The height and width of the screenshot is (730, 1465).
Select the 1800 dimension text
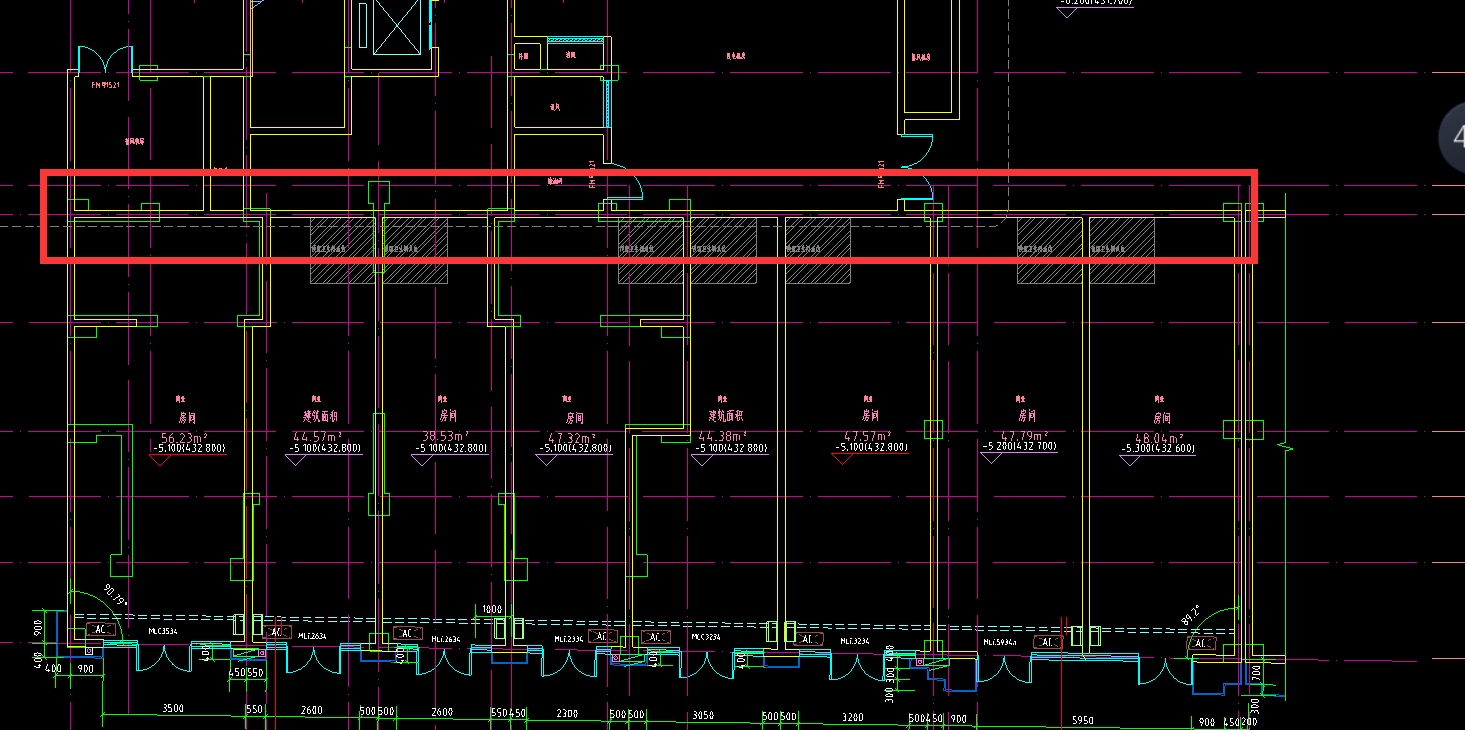click(x=492, y=609)
